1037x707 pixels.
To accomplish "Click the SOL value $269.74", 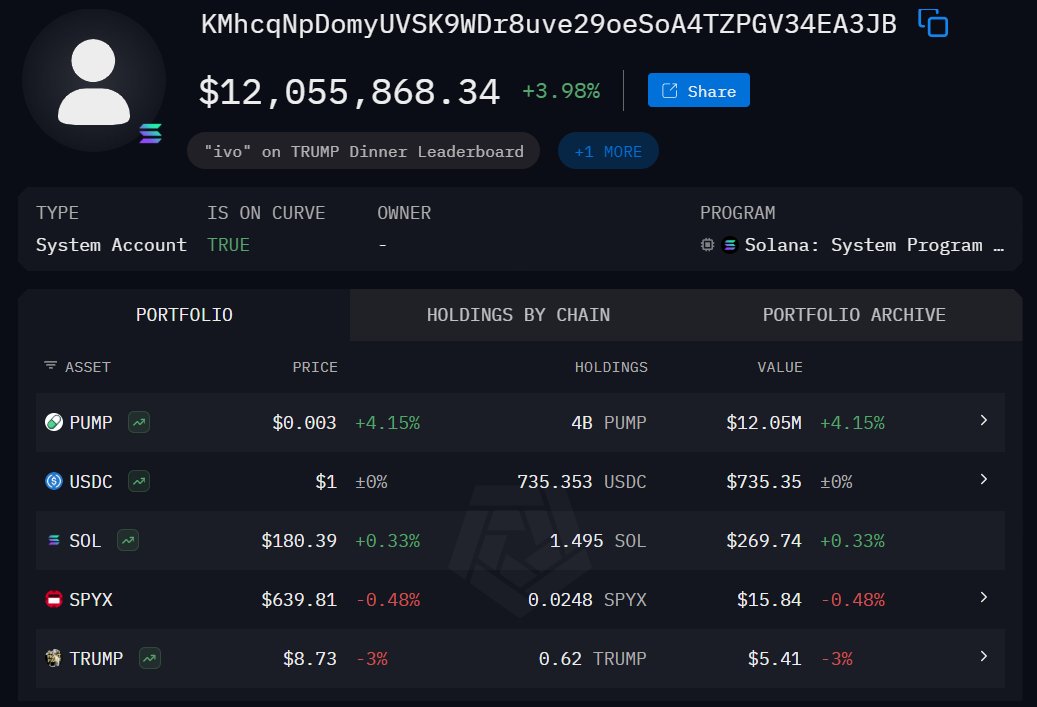I will click(x=764, y=541).
